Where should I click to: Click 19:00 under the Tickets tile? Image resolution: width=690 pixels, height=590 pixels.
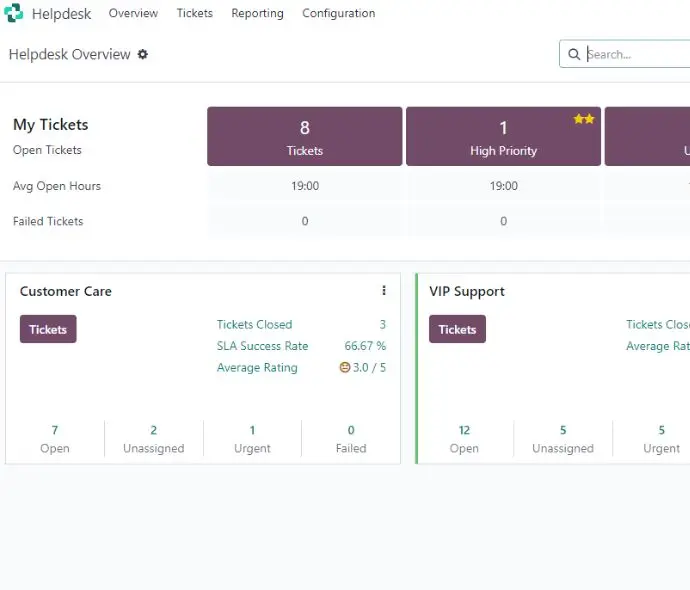coord(305,186)
